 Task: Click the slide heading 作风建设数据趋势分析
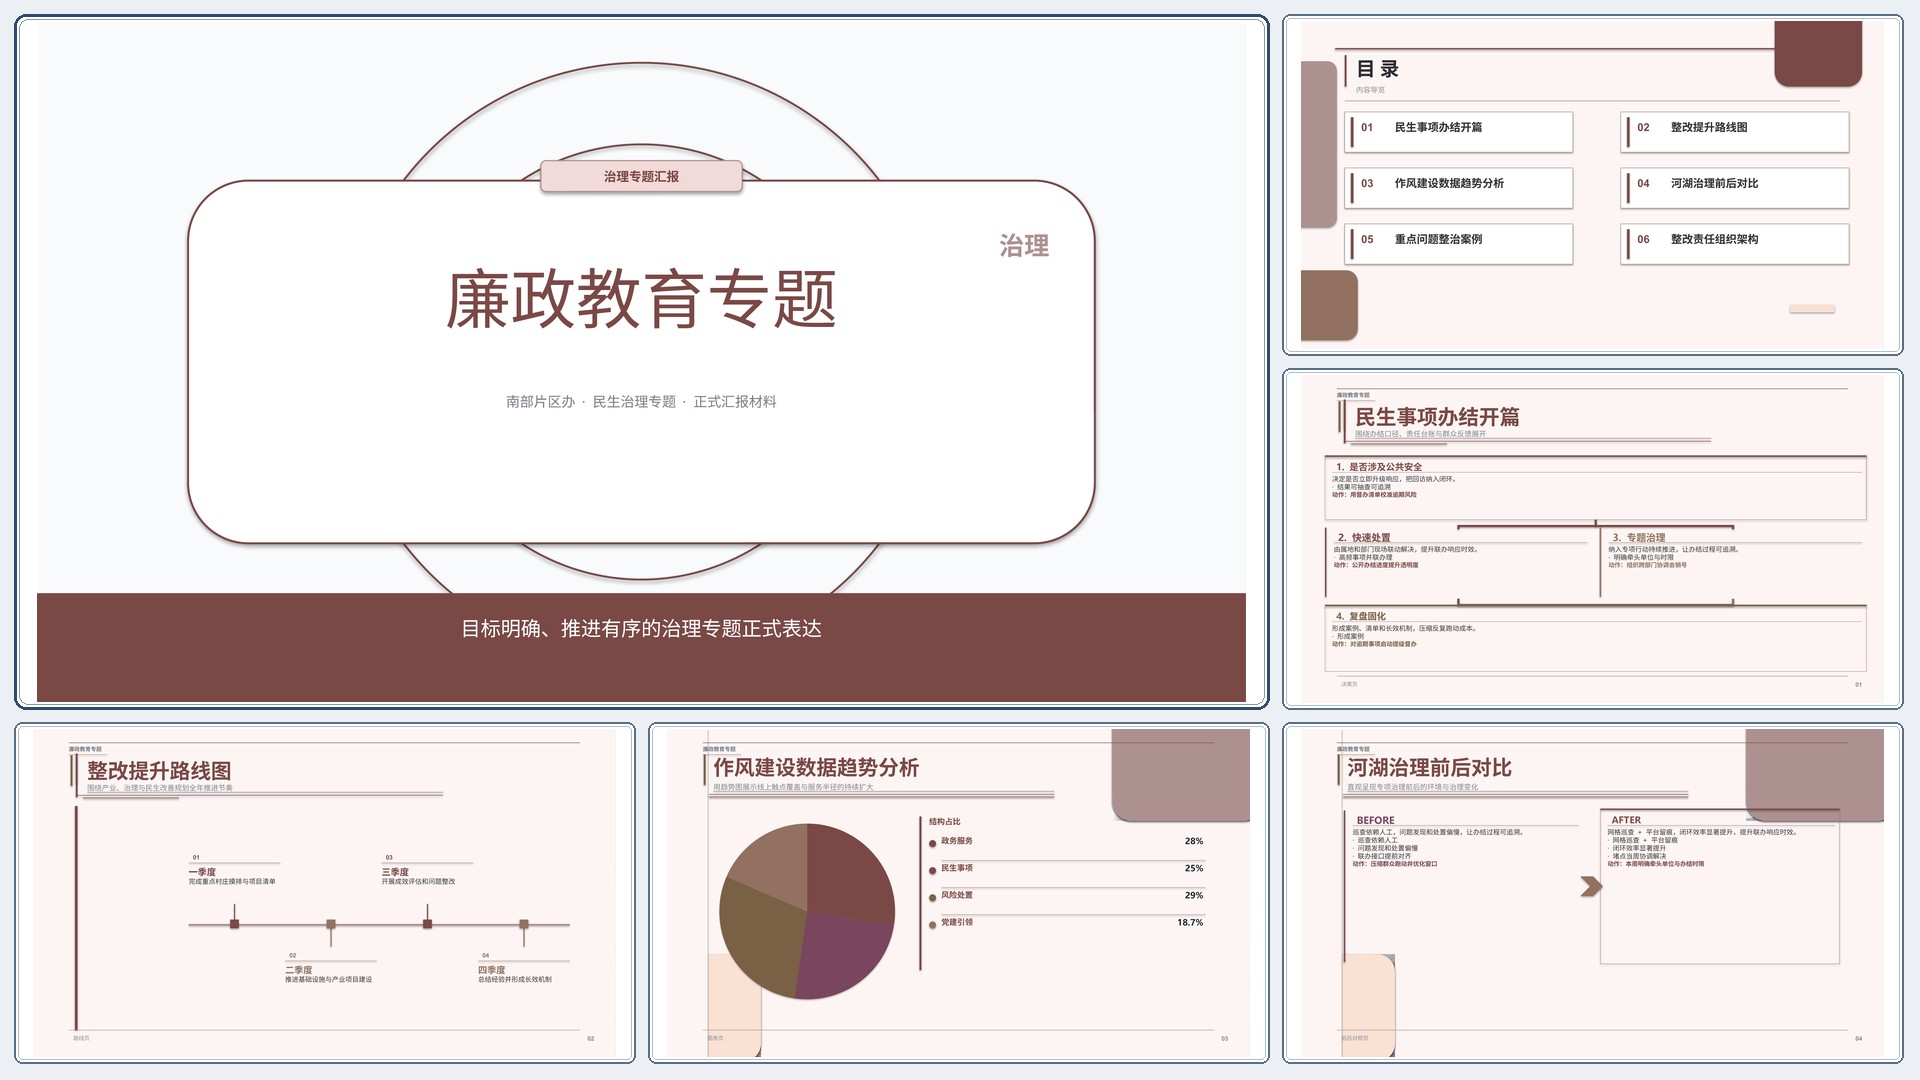click(816, 768)
